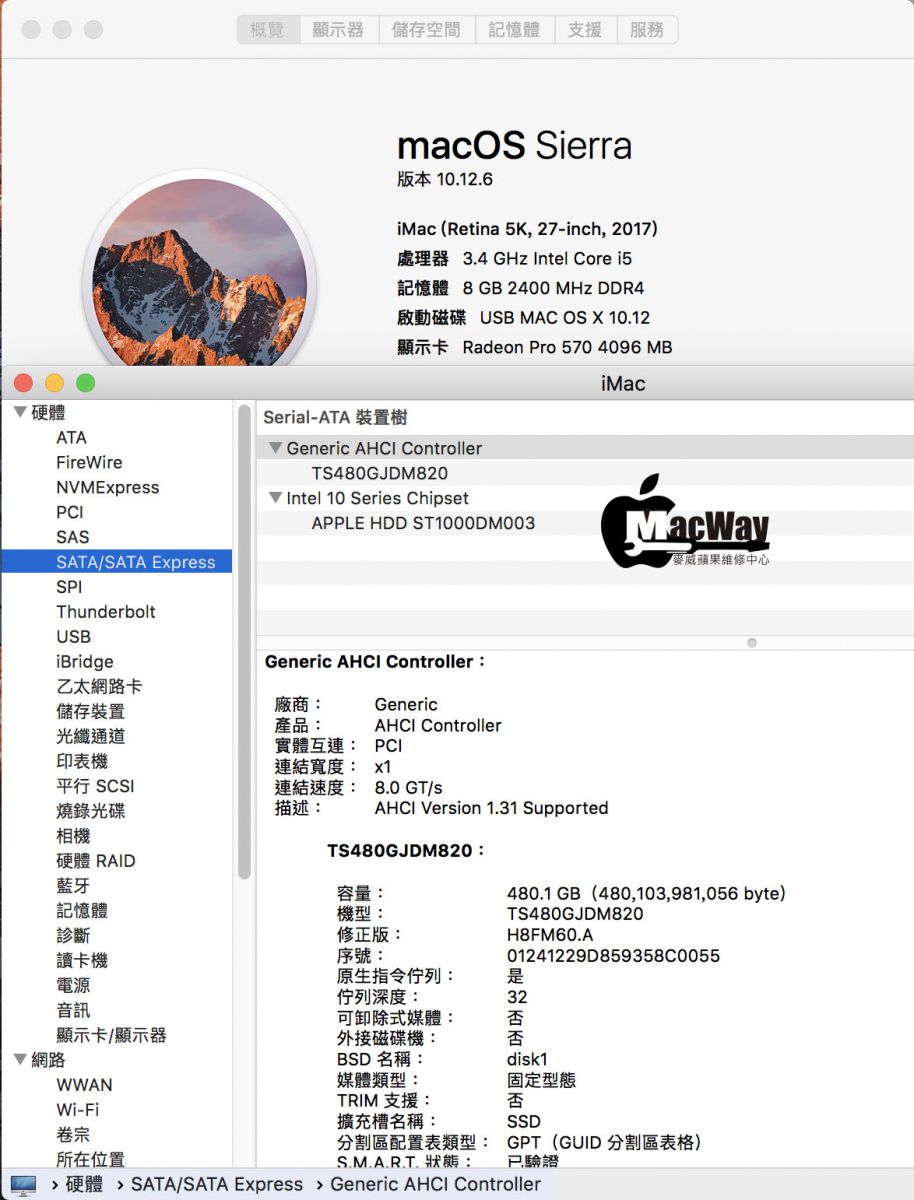Select 硬體 RAID in the sidebar
914x1200 pixels.
click(96, 861)
